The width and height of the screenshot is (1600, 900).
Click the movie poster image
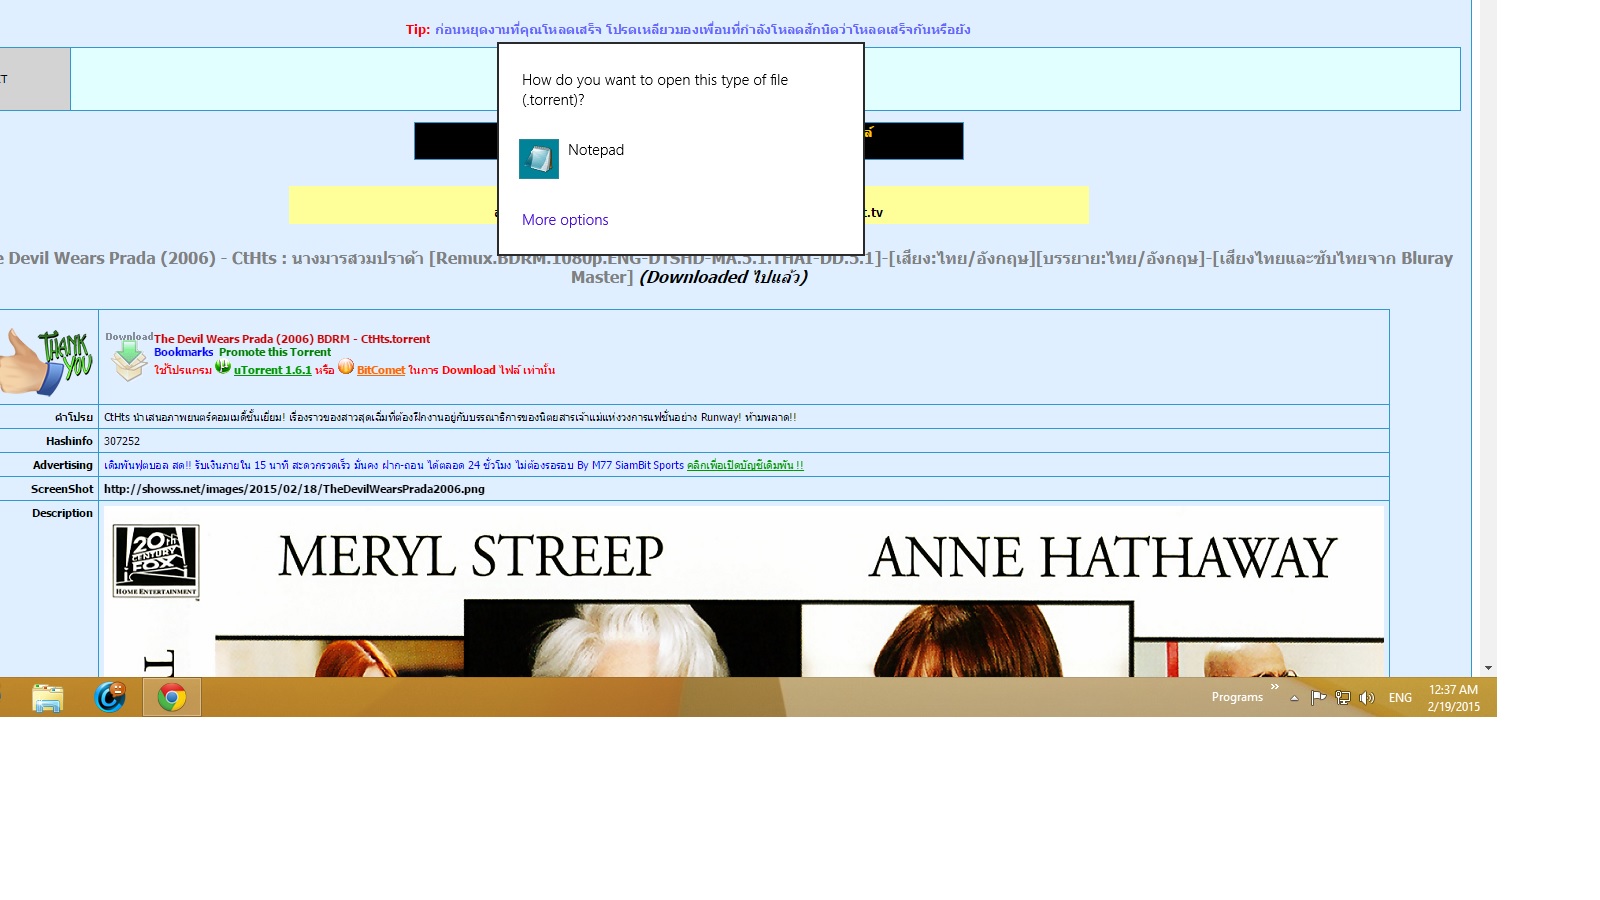(x=743, y=591)
